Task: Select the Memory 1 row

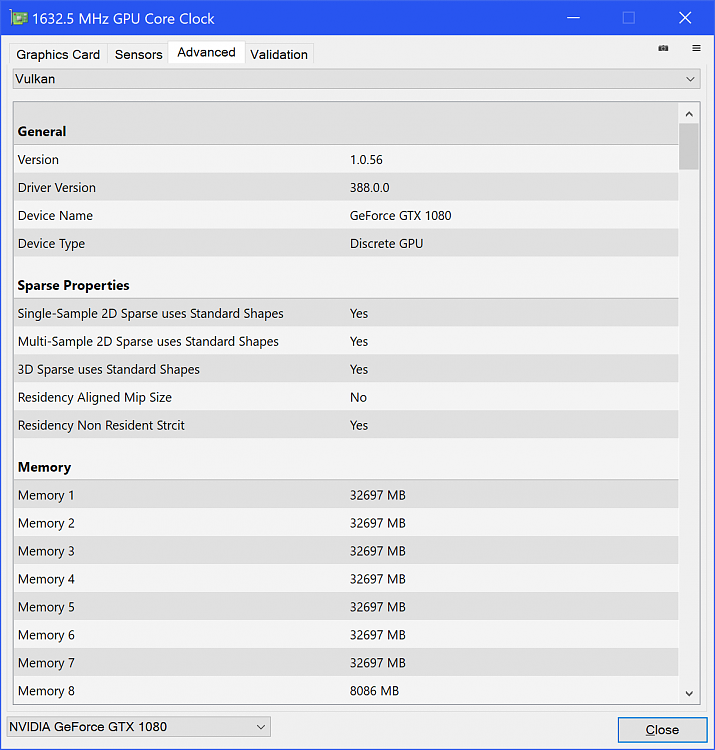Action: 346,495
